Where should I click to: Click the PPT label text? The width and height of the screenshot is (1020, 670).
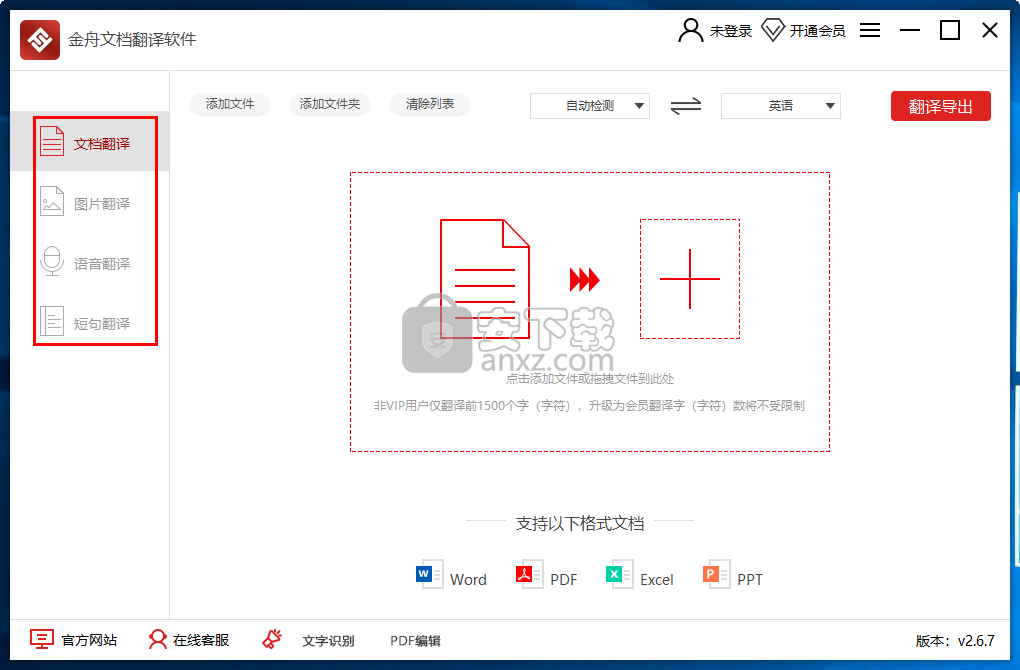point(750,580)
